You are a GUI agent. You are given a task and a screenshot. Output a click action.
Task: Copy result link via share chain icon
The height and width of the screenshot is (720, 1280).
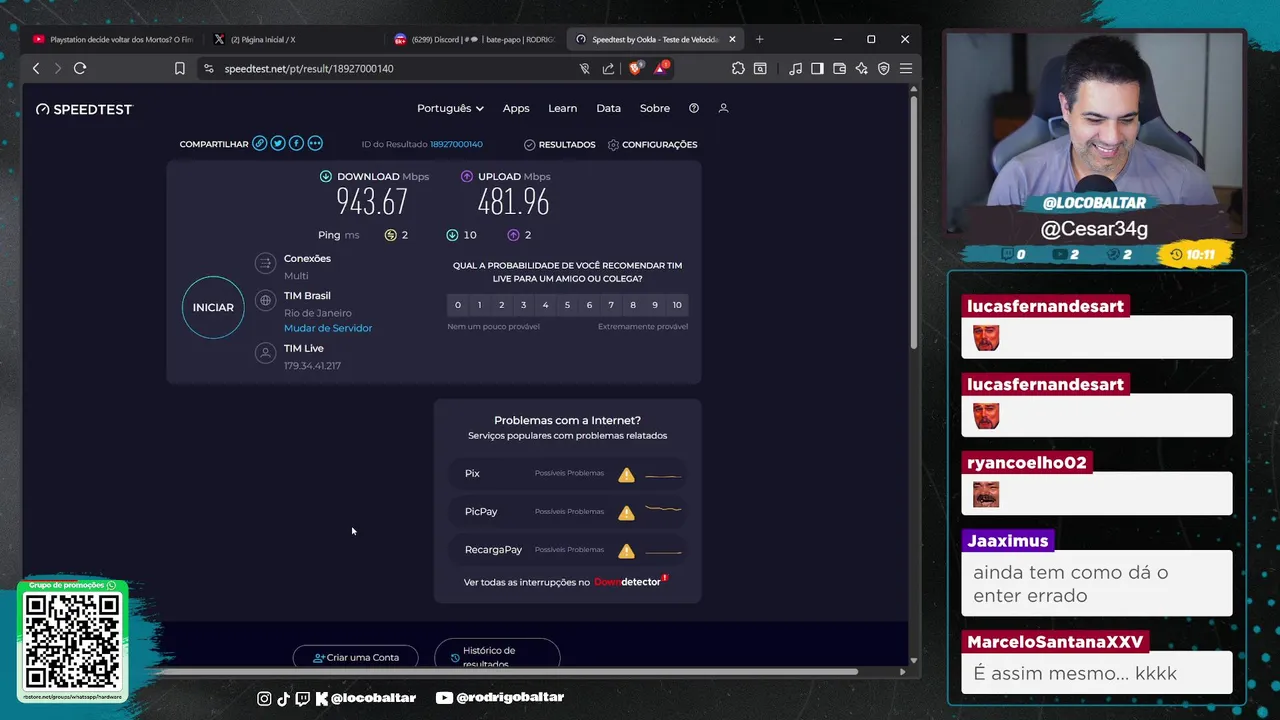tap(259, 143)
